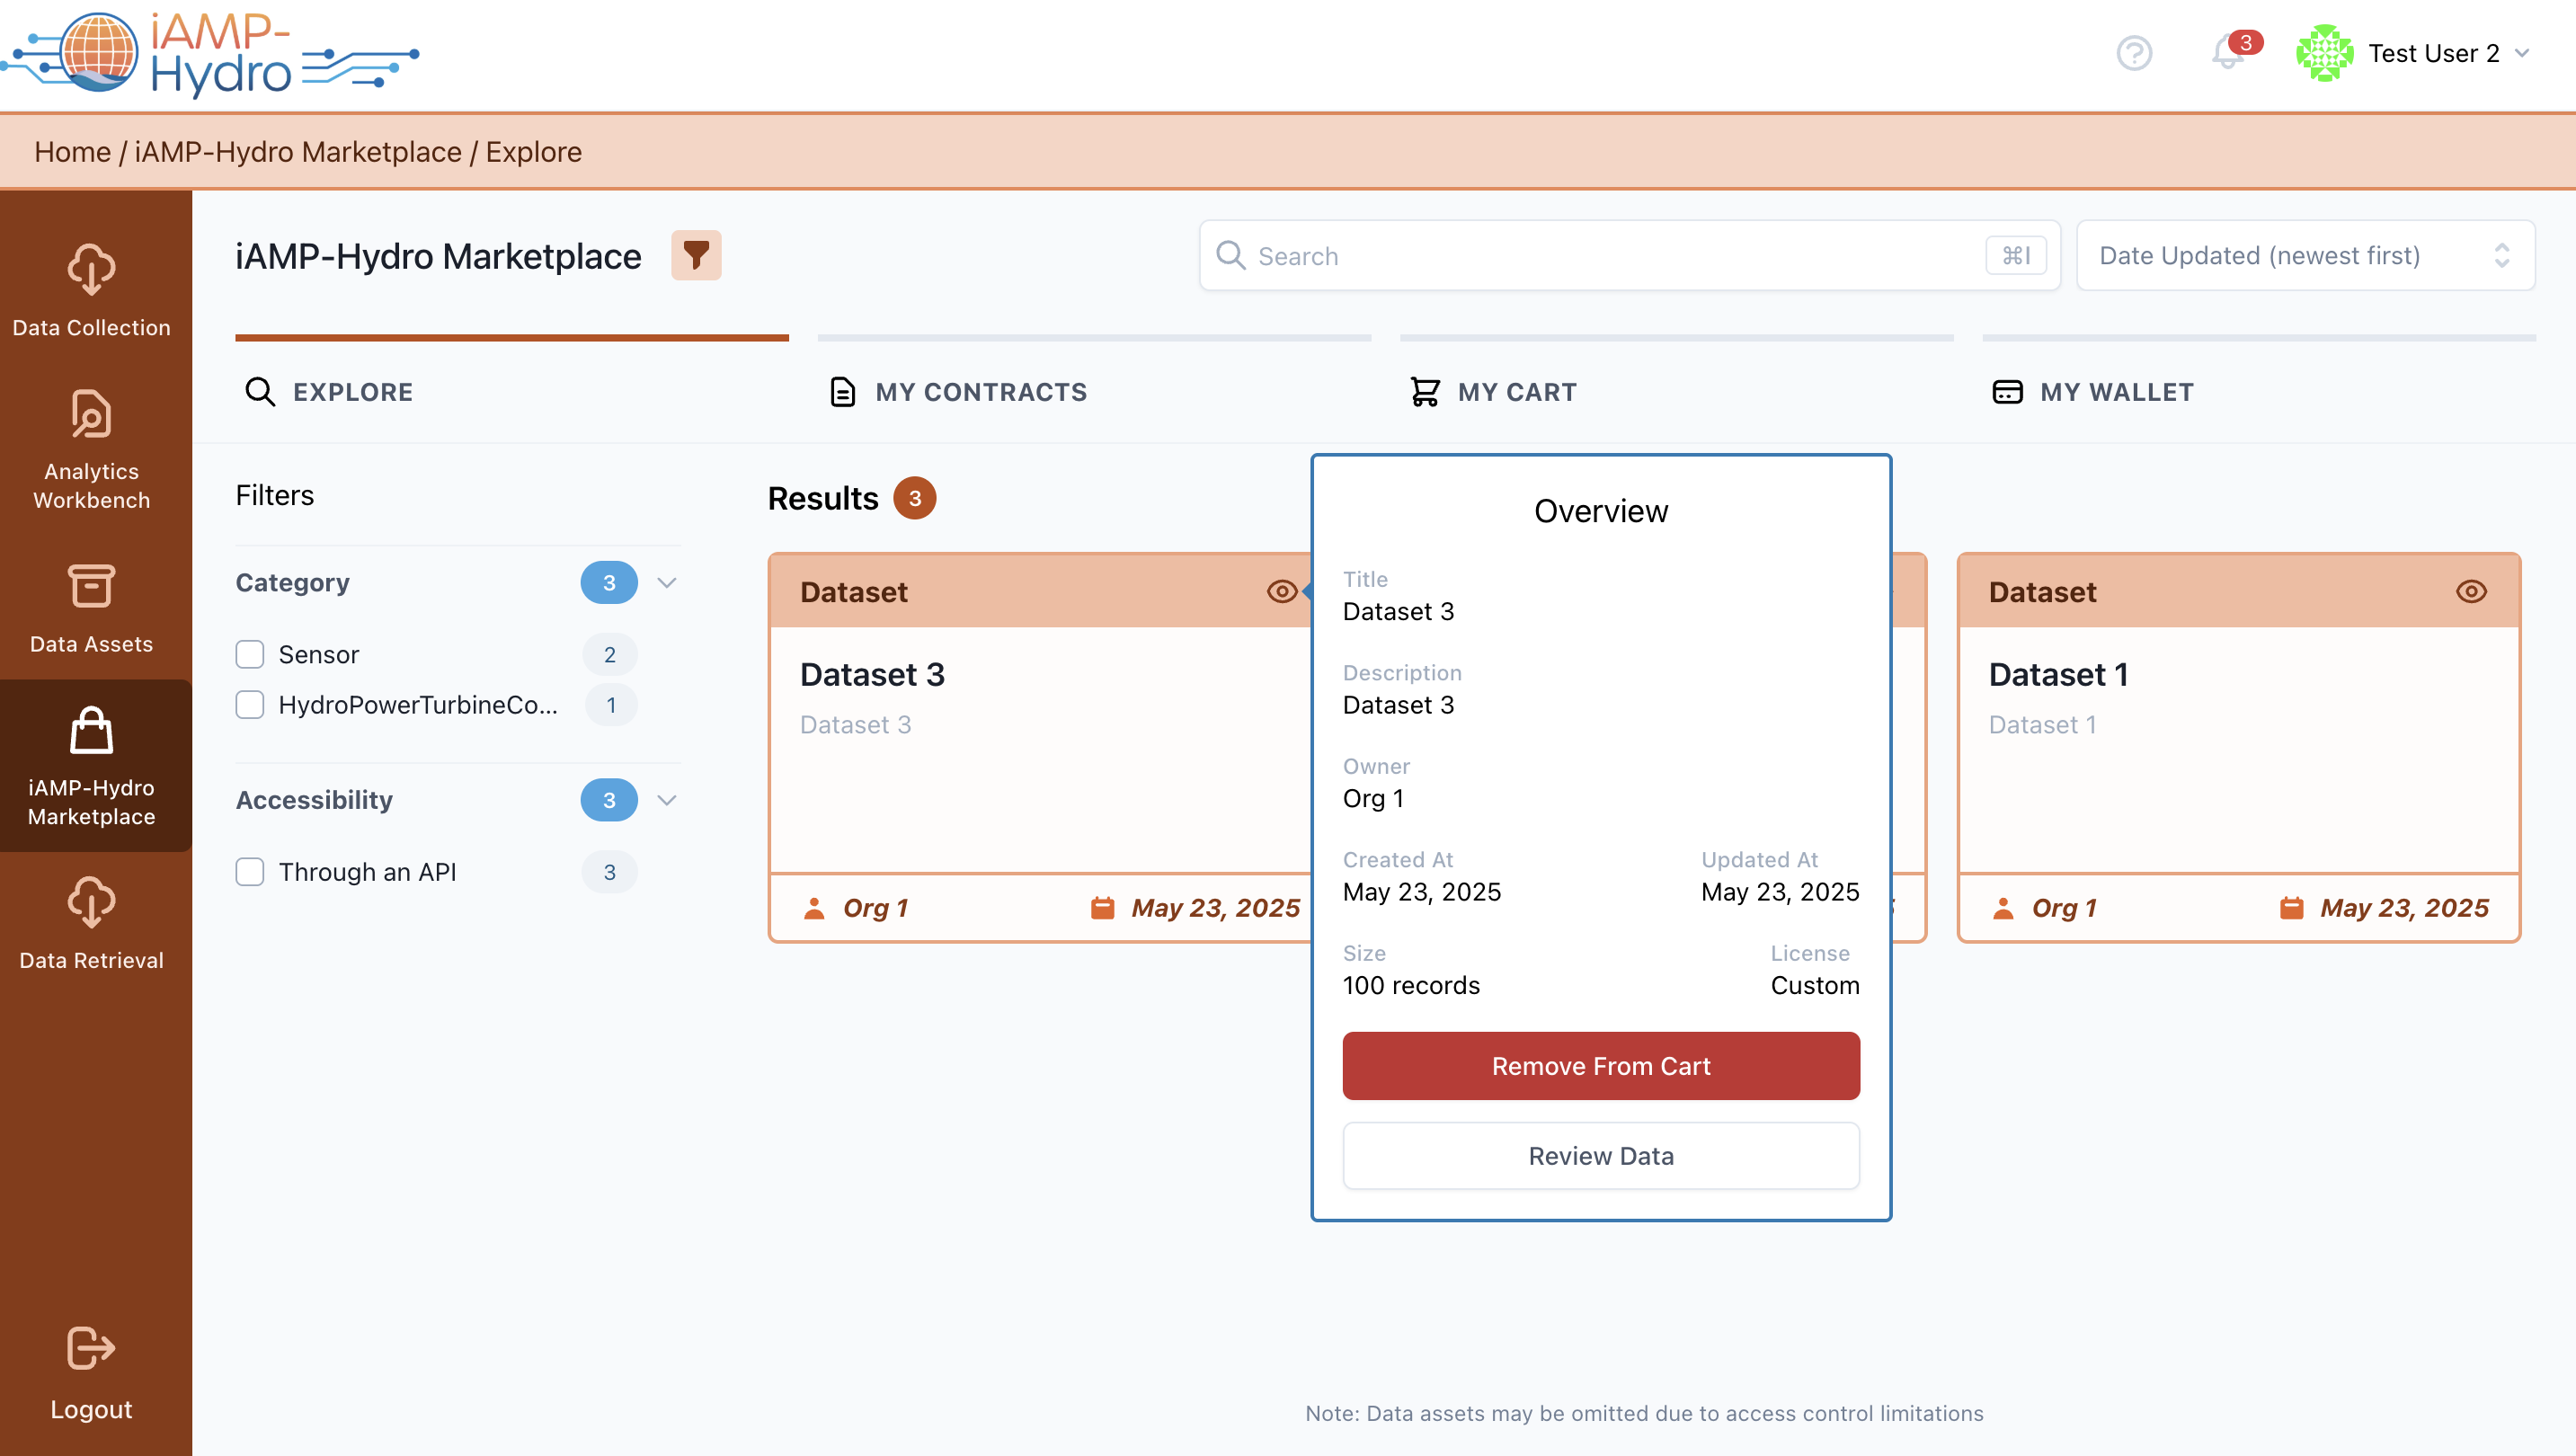Tick the Through an API checkbox
The width and height of the screenshot is (2576, 1456).
(x=250, y=872)
